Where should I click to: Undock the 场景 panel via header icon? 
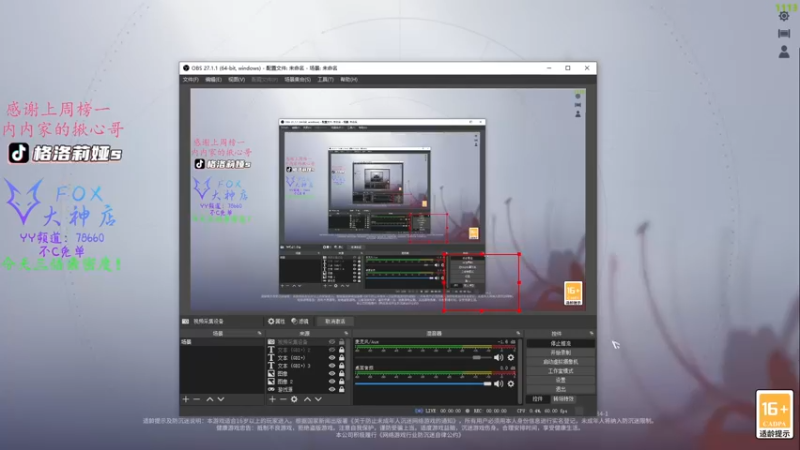[259, 333]
